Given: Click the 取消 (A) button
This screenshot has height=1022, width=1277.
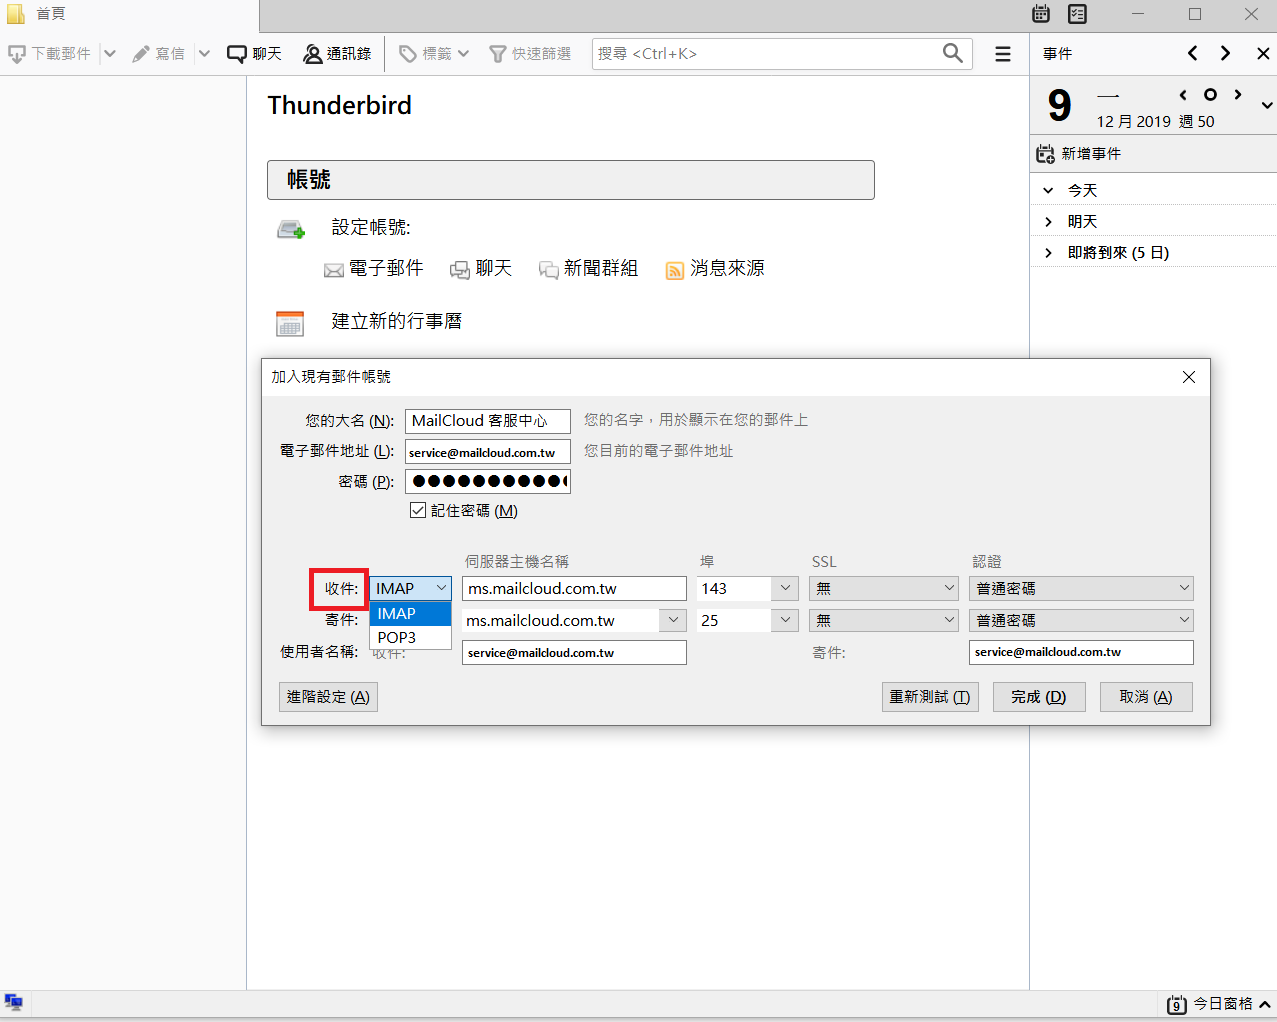Looking at the screenshot, I should (1146, 697).
